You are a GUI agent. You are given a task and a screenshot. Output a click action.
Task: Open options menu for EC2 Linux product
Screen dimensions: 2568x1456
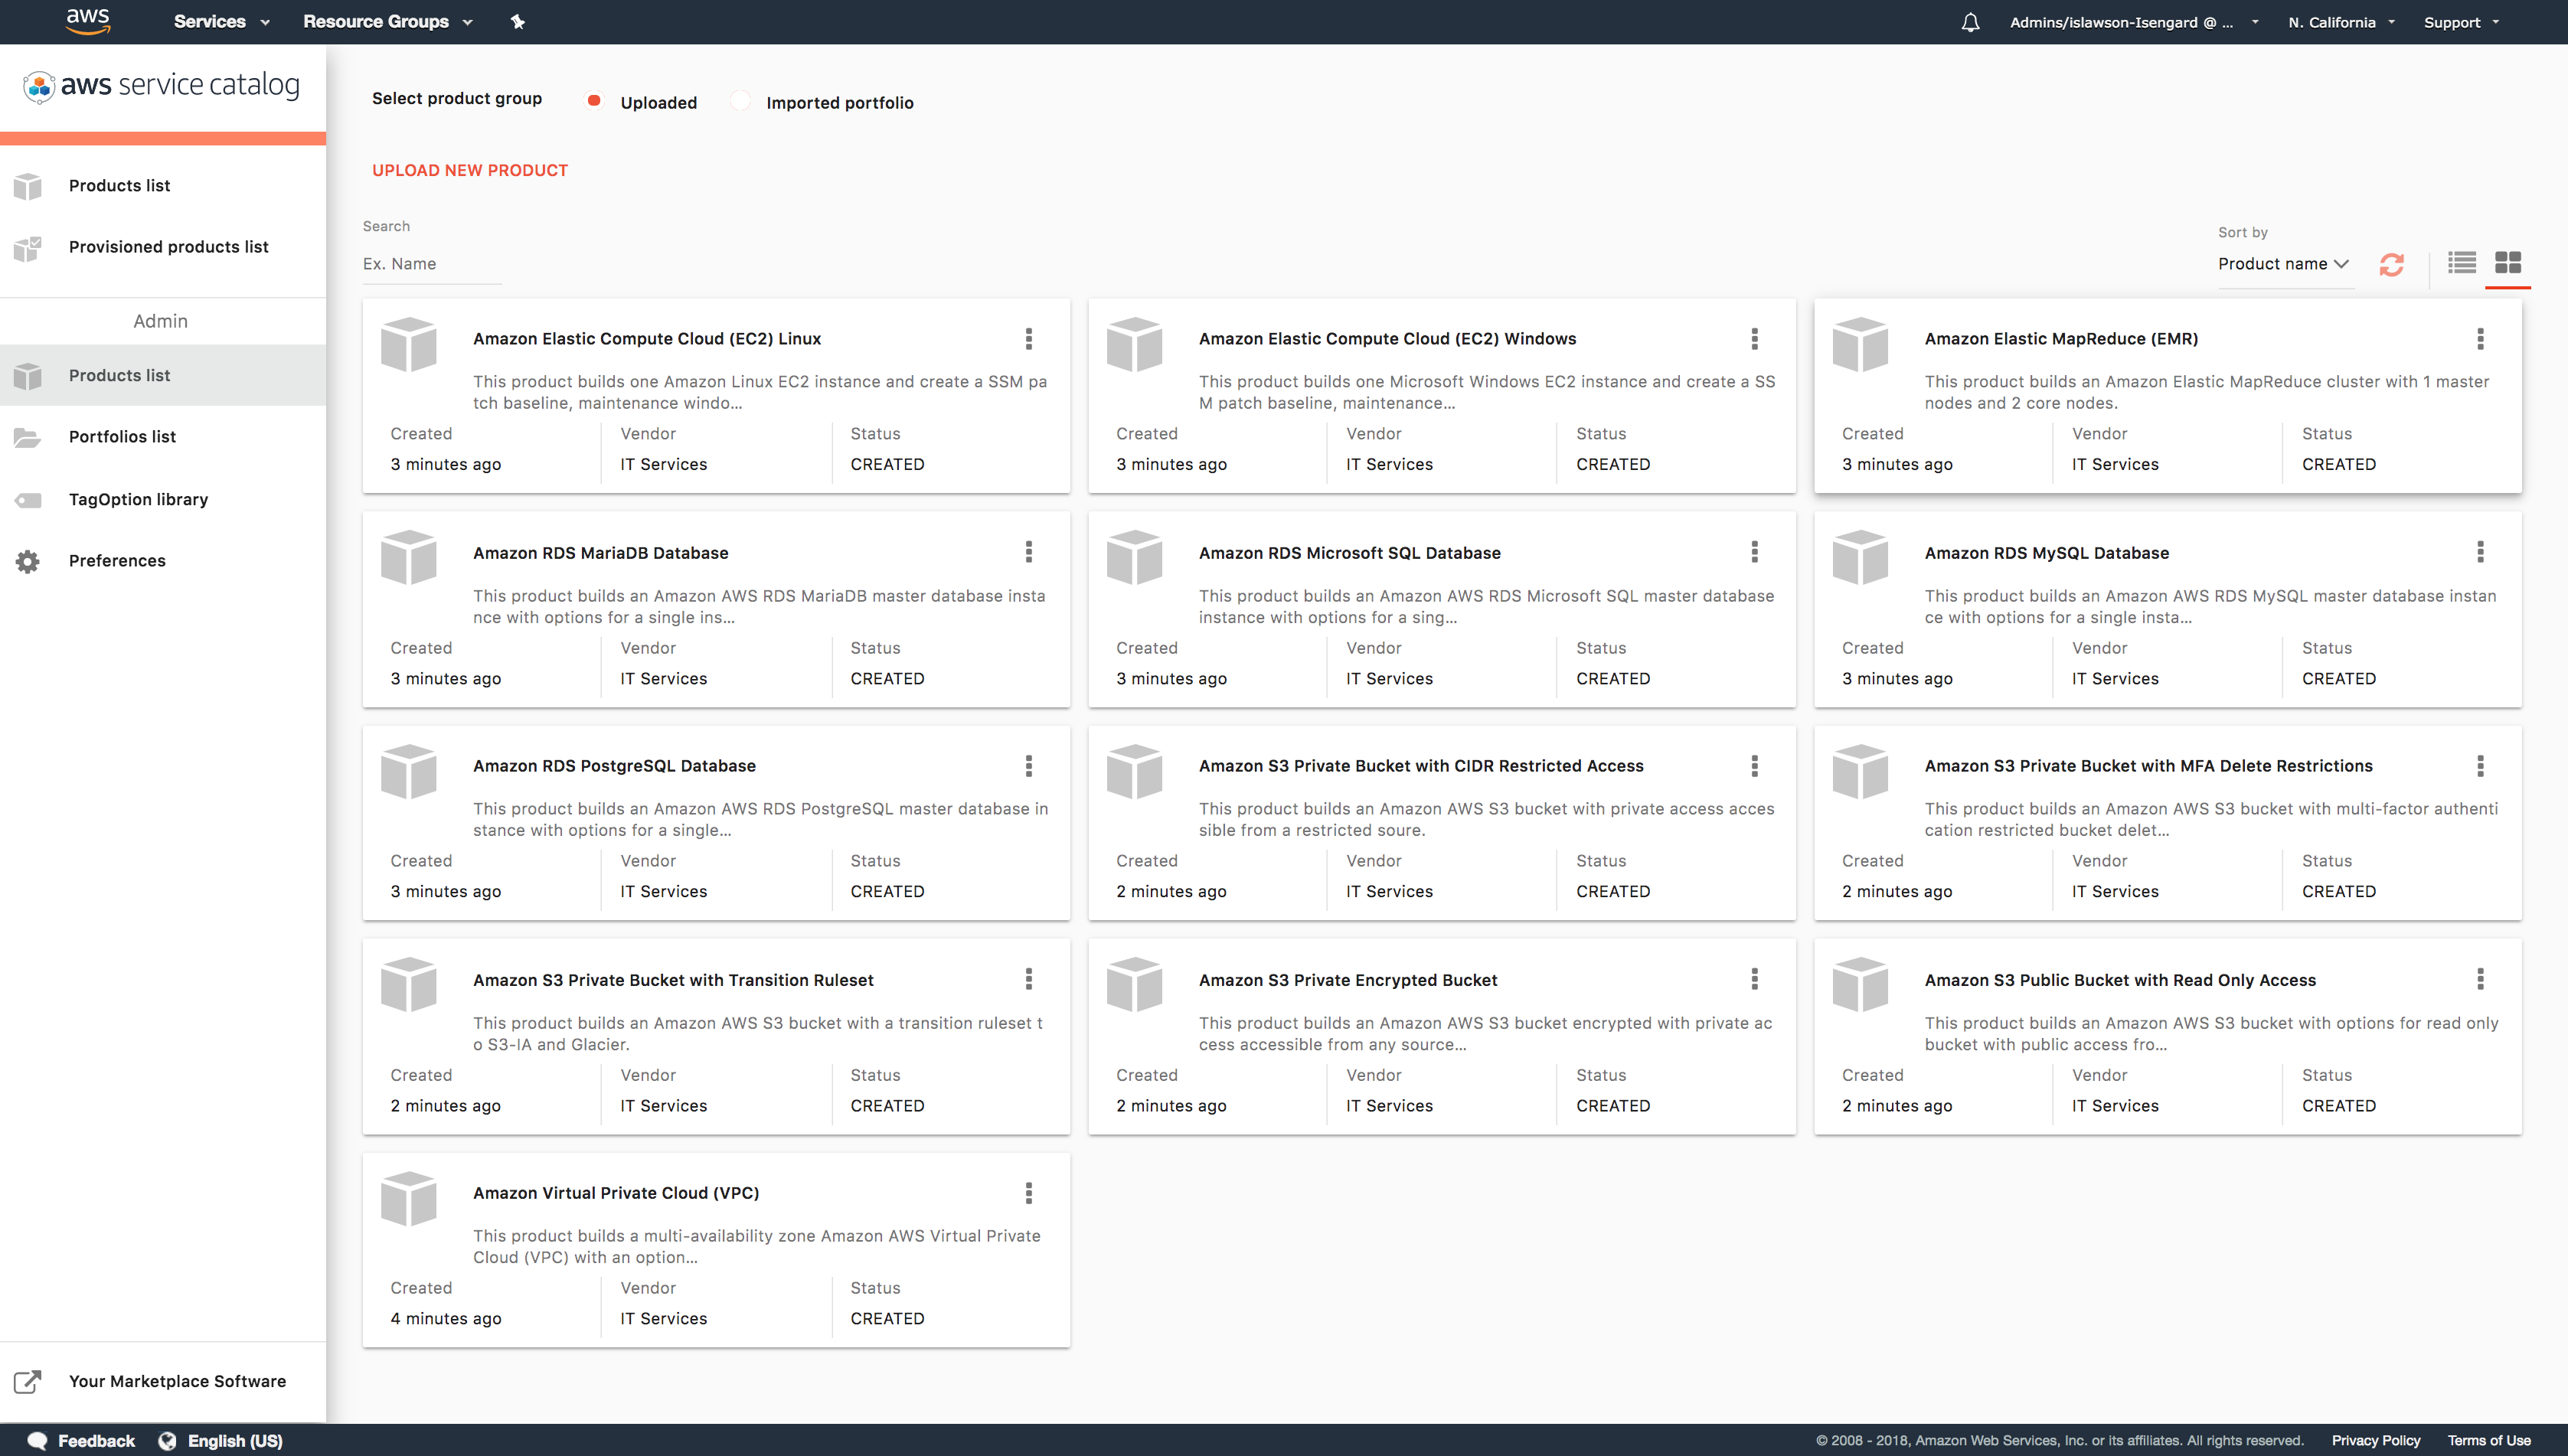[1028, 339]
